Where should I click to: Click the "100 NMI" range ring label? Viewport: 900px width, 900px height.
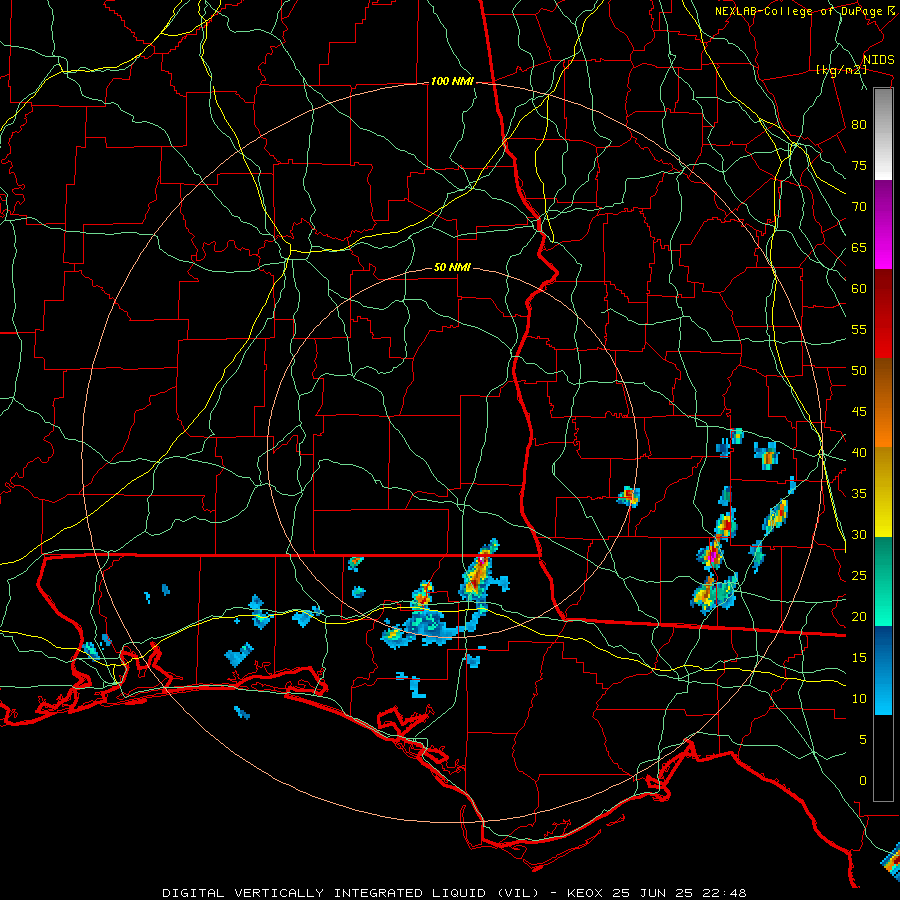pos(452,82)
